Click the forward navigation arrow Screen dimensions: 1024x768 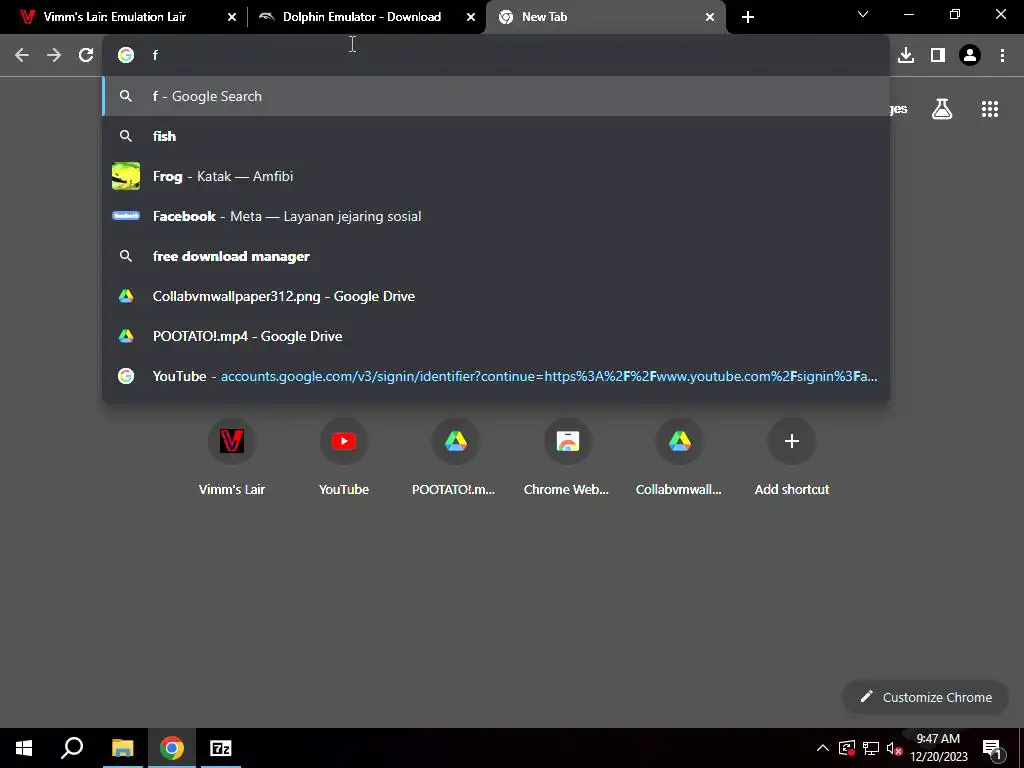[x=54, y=56]
